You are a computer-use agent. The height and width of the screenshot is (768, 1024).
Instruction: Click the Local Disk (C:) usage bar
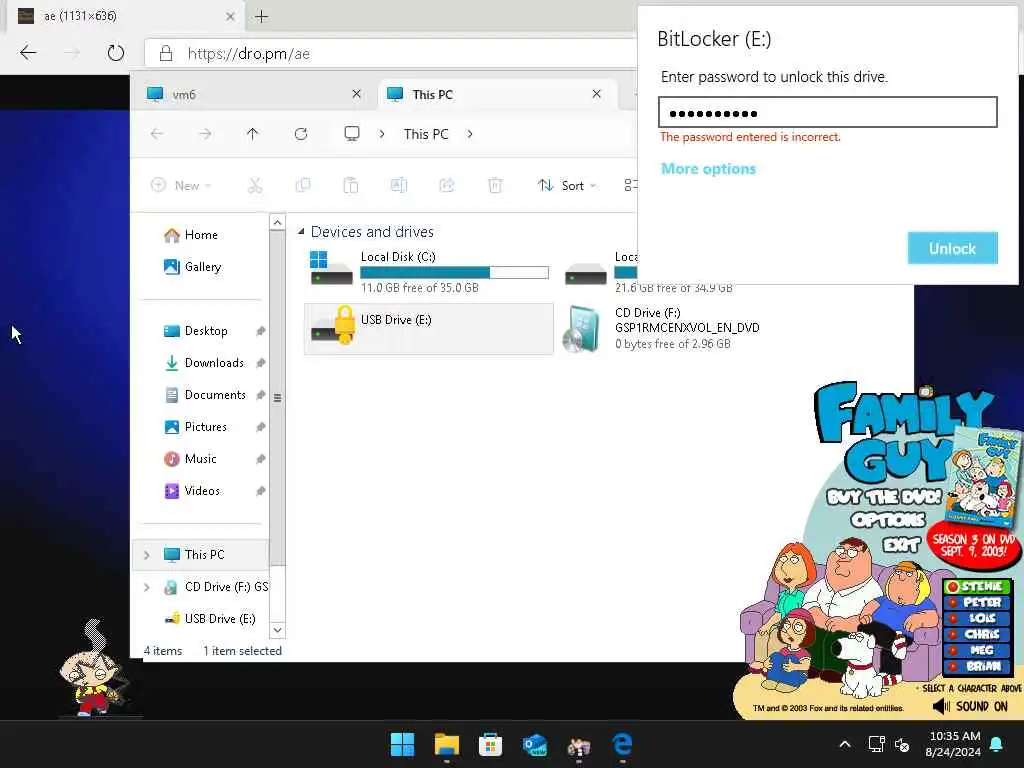(454, 272)
